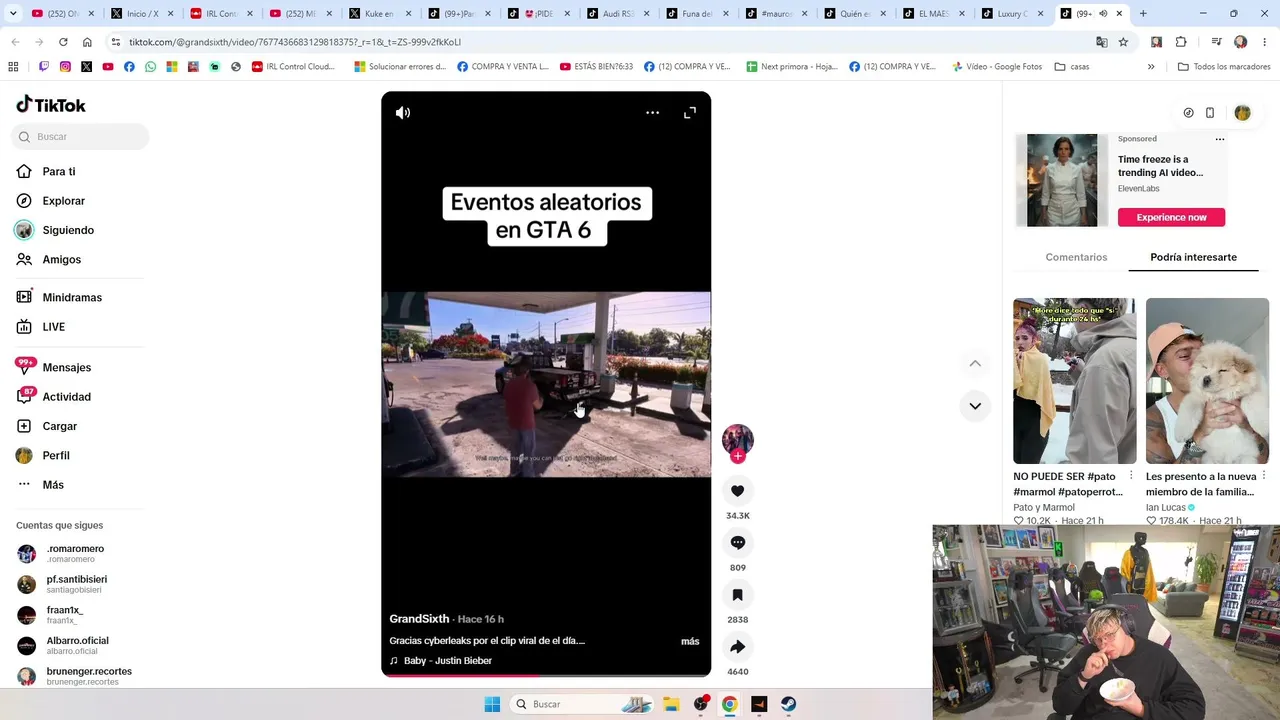
Task: Reload the page in Chrome
Action: pyautogui.click(x=63, y=42)
